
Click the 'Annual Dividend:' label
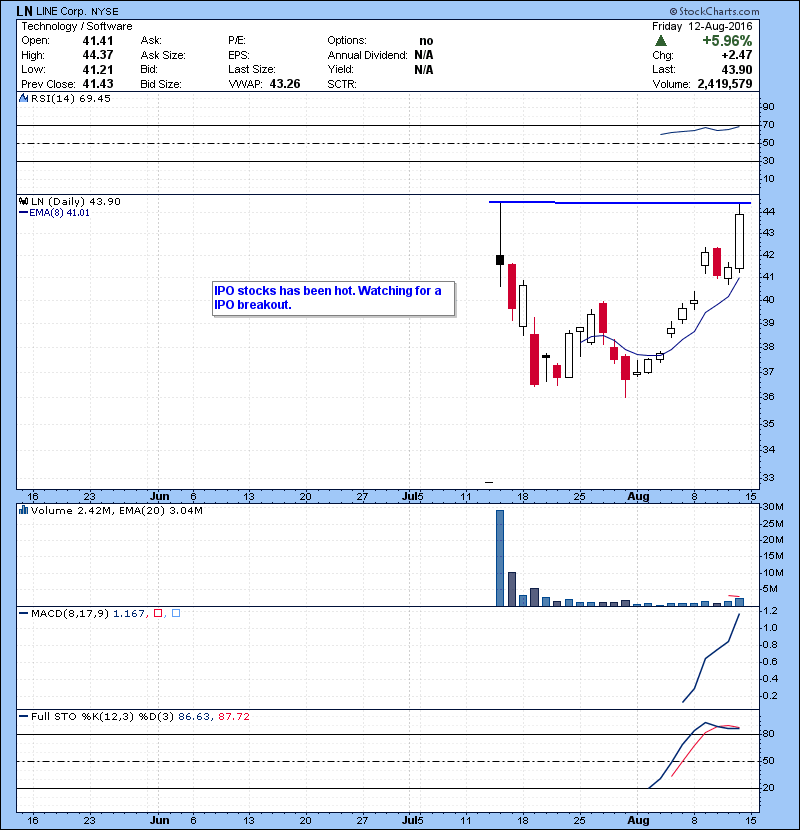click(367, 55)
